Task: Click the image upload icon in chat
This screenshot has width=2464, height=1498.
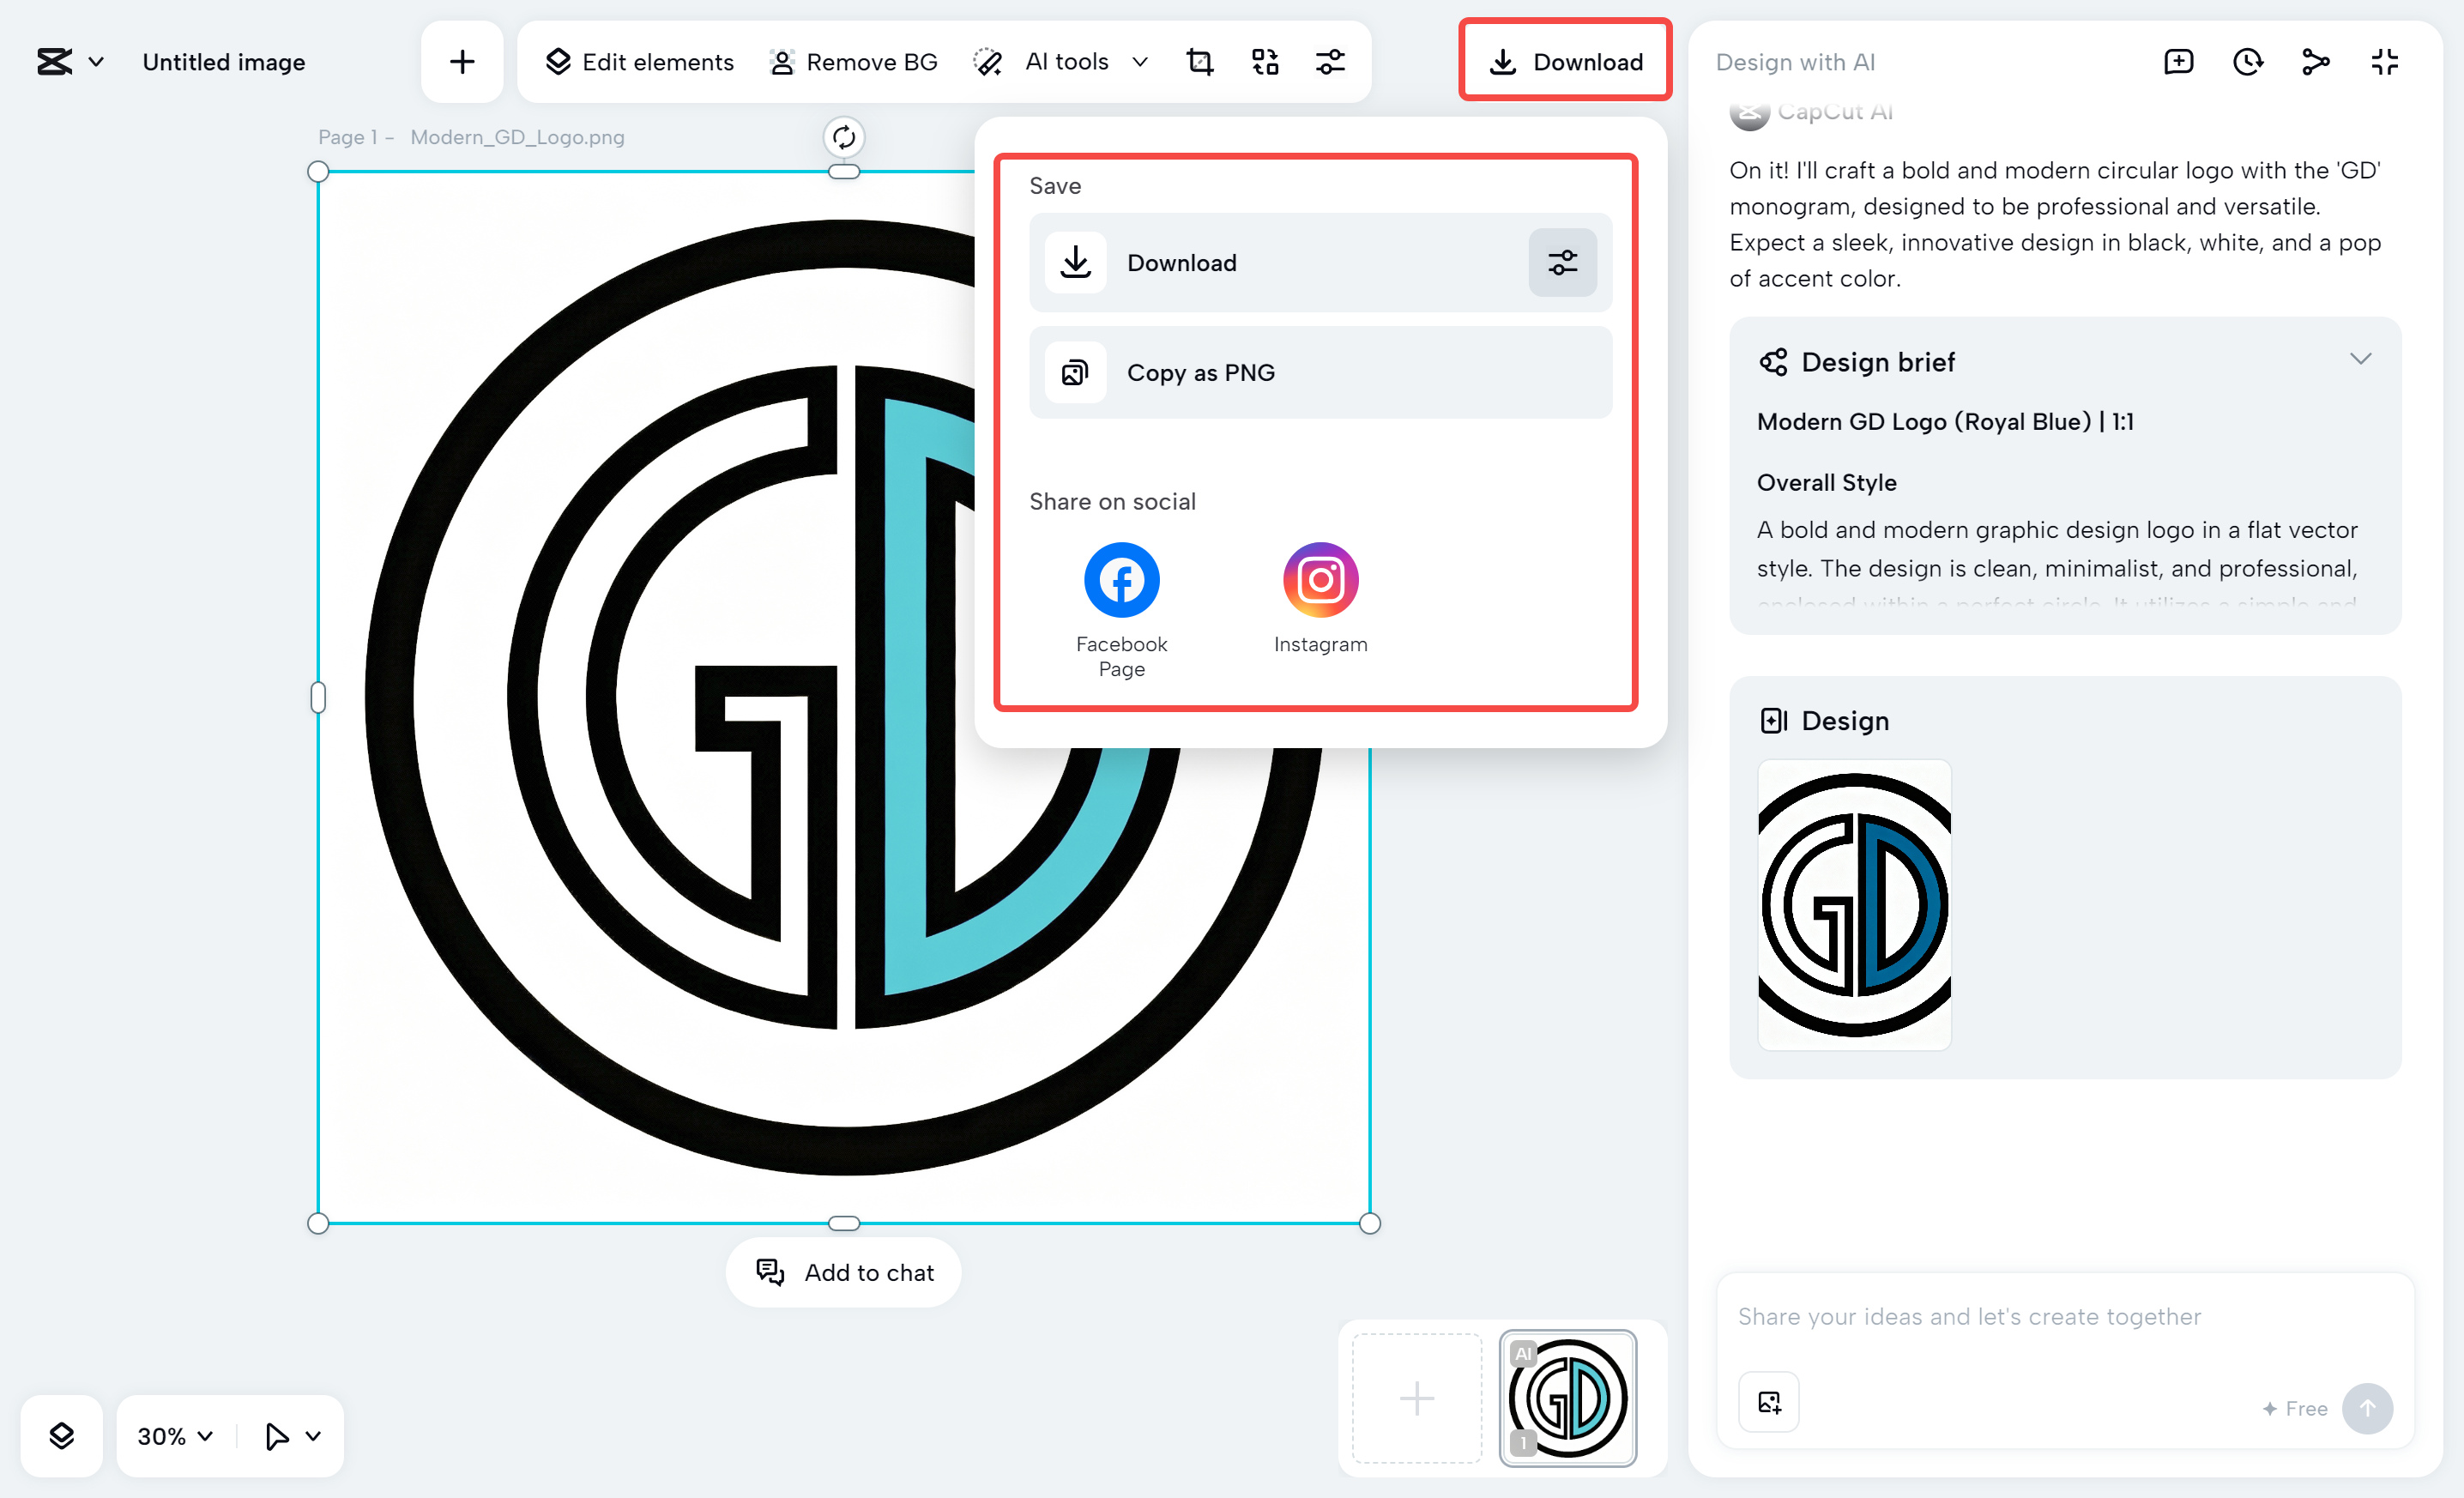Action: pyautogui.click(x=1769, y=1402)
